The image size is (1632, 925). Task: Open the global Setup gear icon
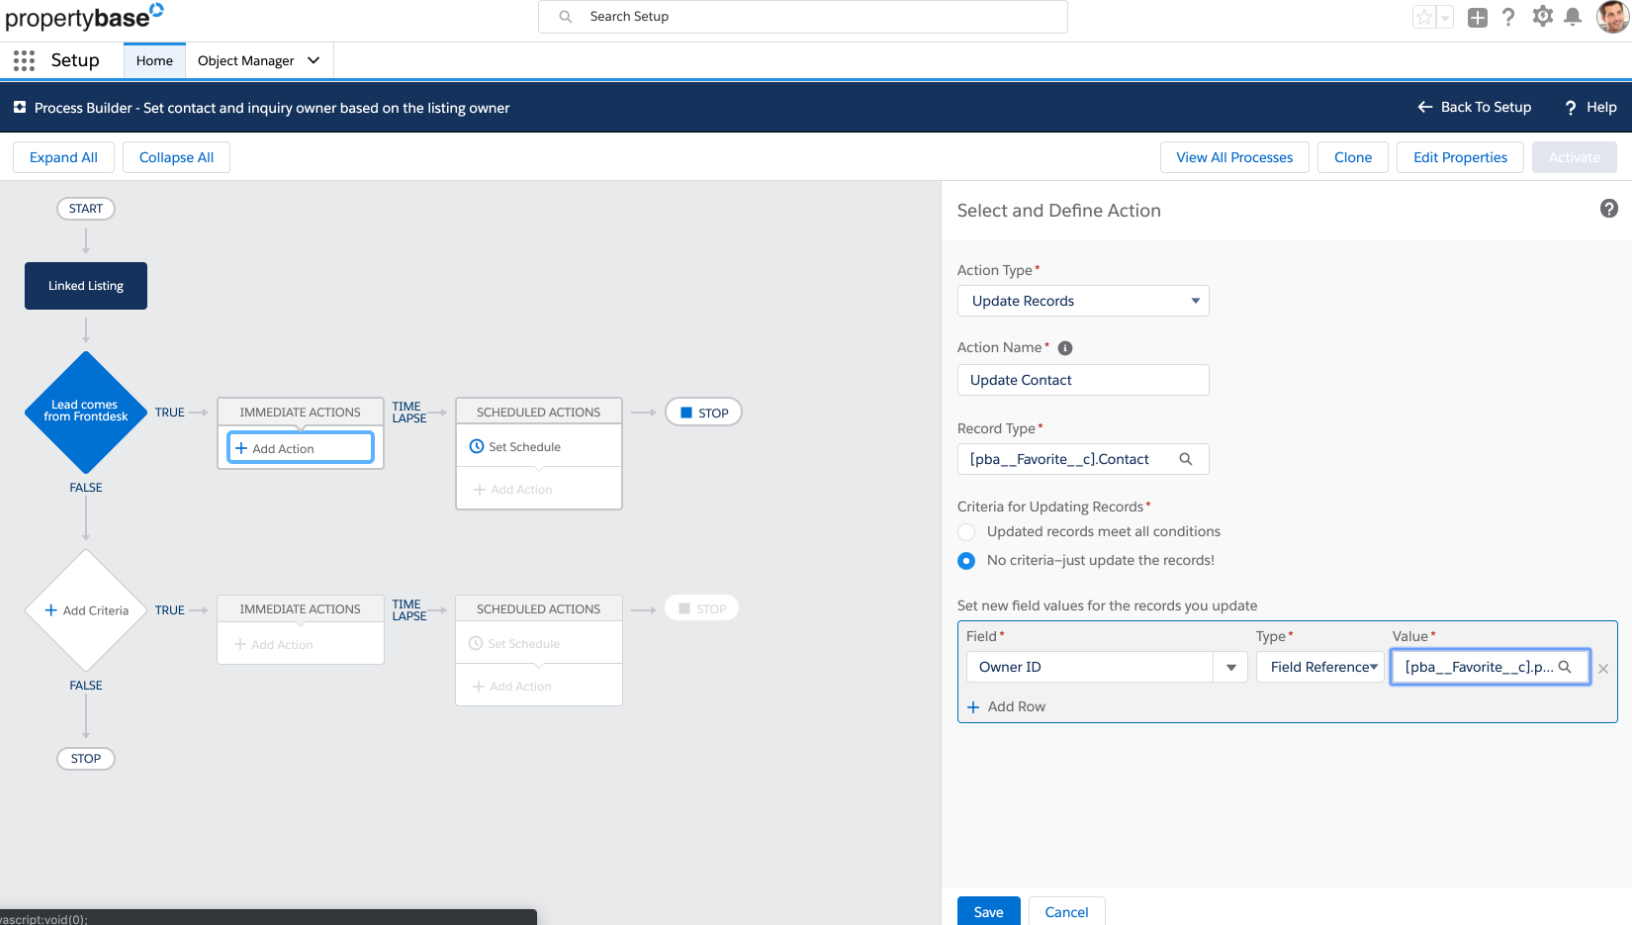click(1542, 16)
